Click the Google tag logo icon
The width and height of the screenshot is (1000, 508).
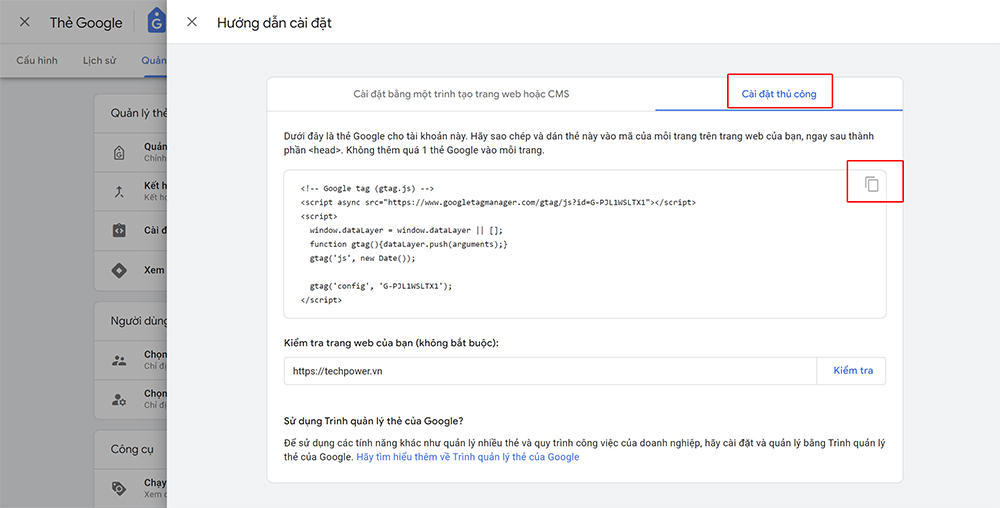pyautogui.click(x=155, y=22)
